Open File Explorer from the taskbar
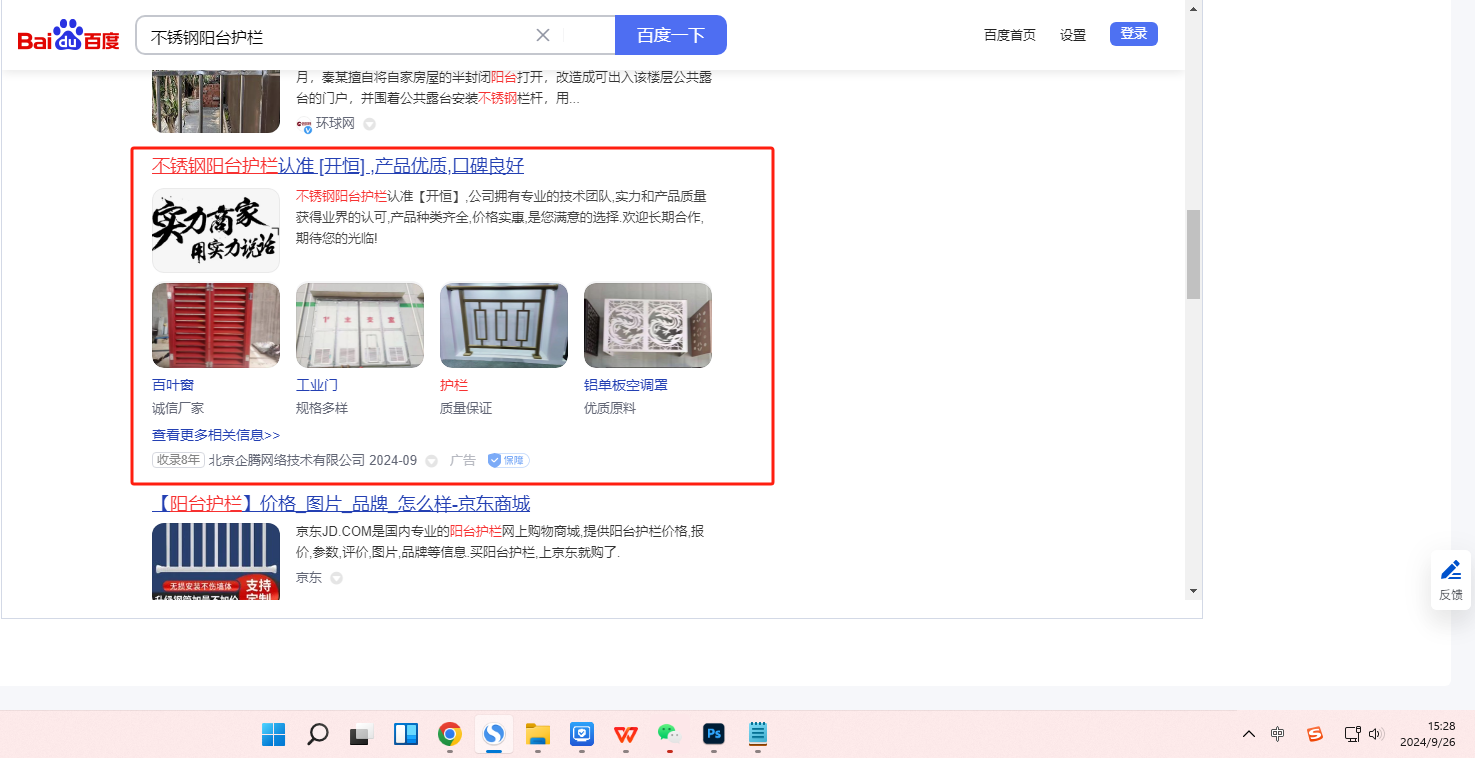This screenshot has width=1475, height=758. (x=538, y=735)
